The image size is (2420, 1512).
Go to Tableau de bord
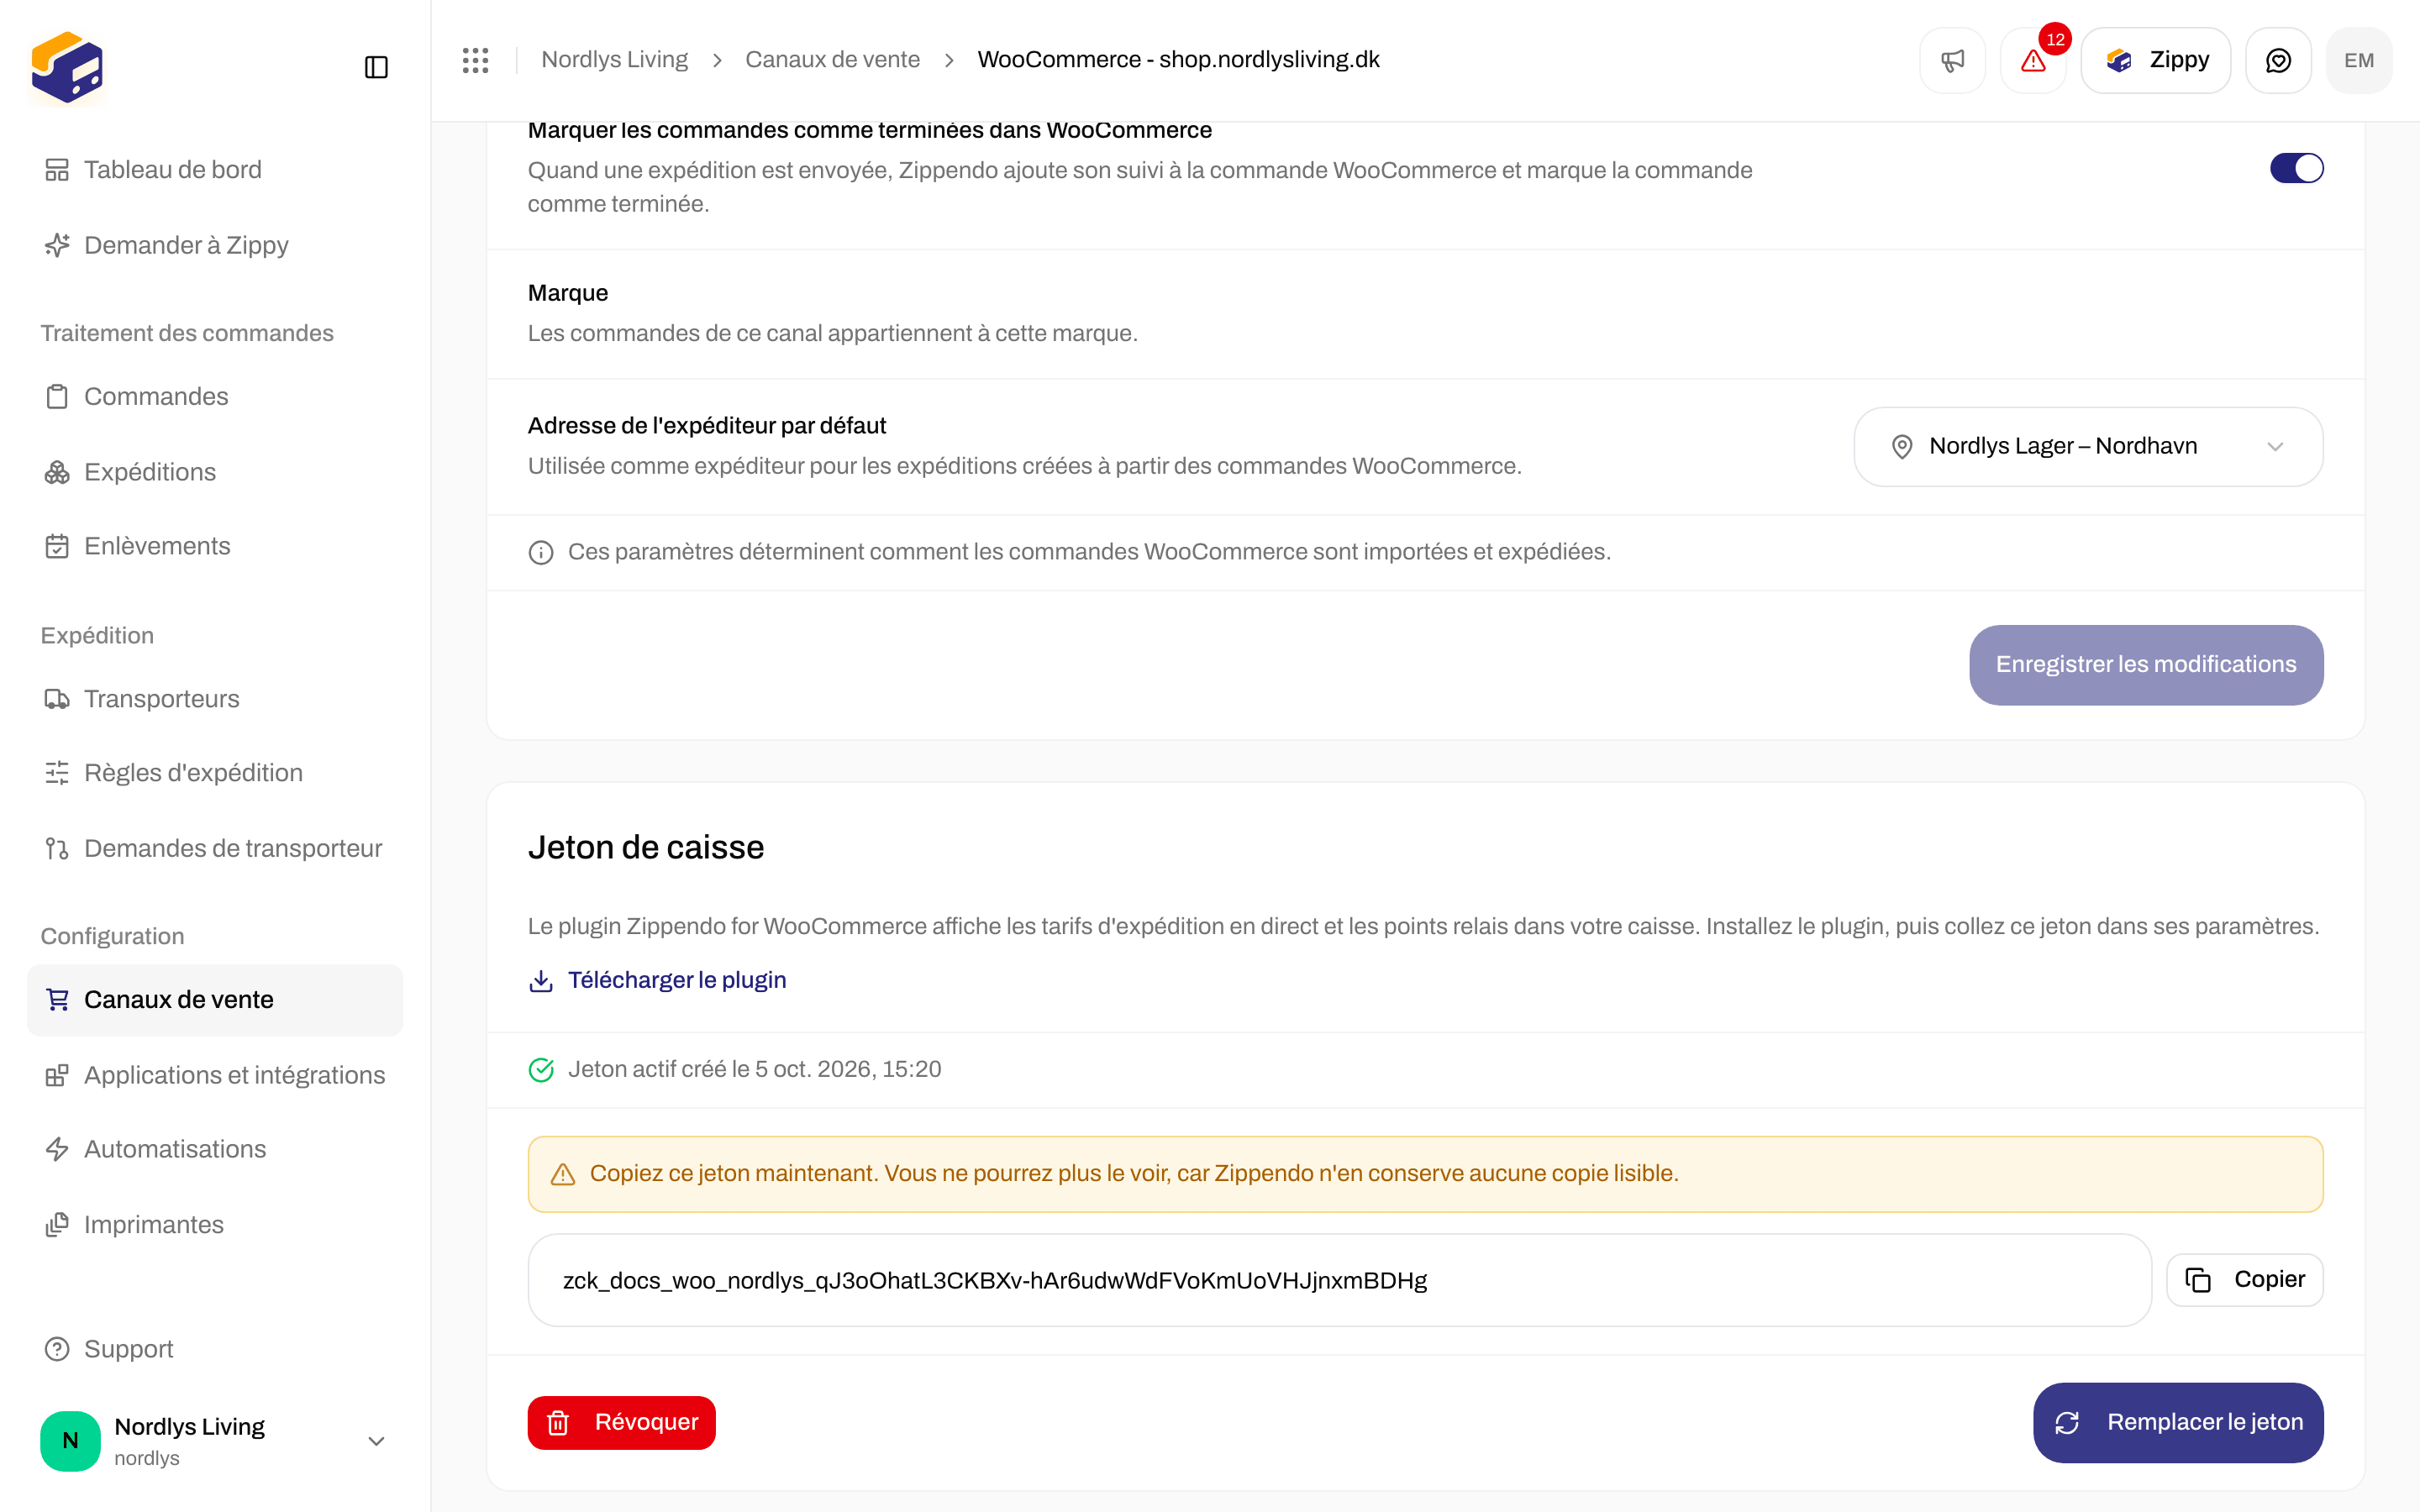point(215,170)
